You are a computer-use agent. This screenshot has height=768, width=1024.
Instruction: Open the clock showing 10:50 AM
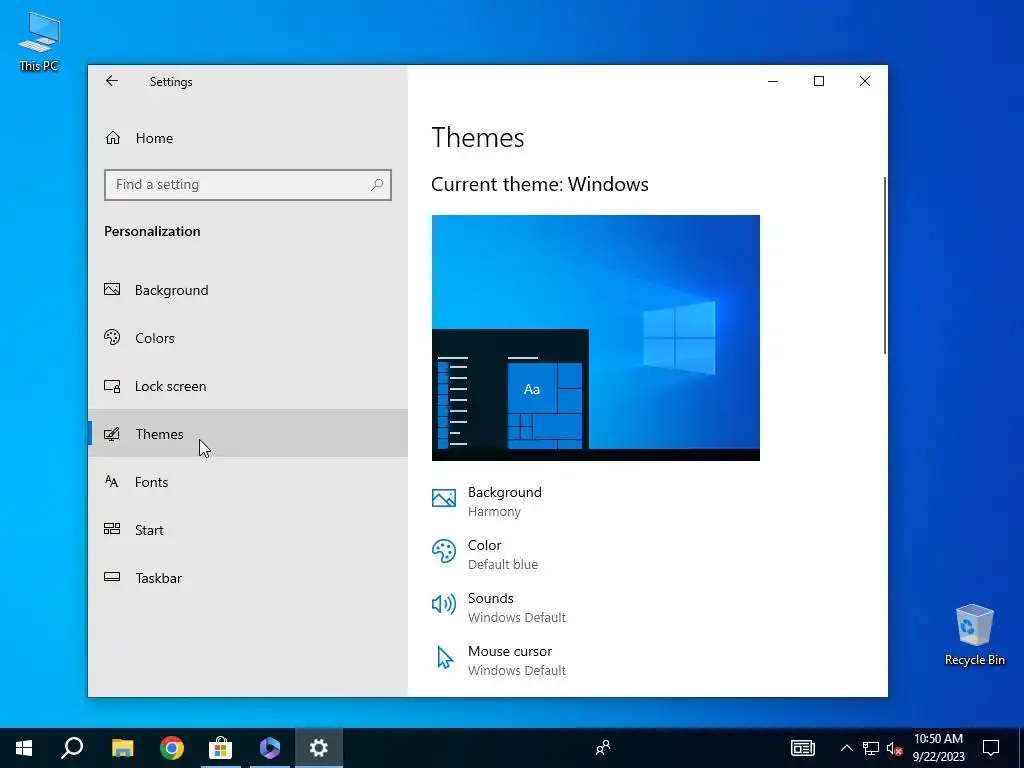click(x=938, y=748)
